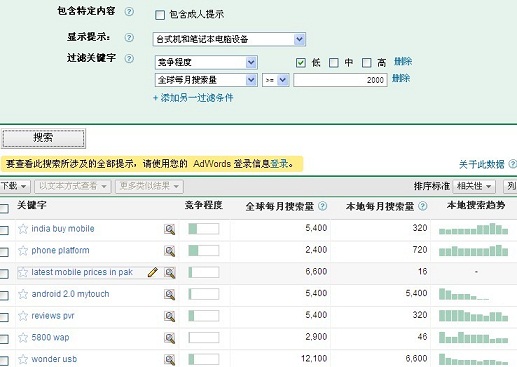517x367 pixels.
Task: Sort by 竞争程度 column header
Action: click(x=204, y=205)
